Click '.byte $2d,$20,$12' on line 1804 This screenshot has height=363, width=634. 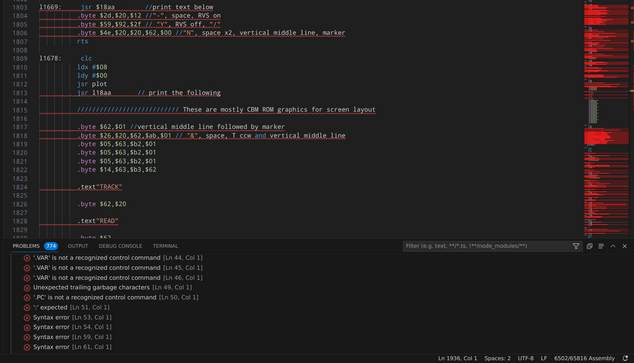tap(109, 16)
